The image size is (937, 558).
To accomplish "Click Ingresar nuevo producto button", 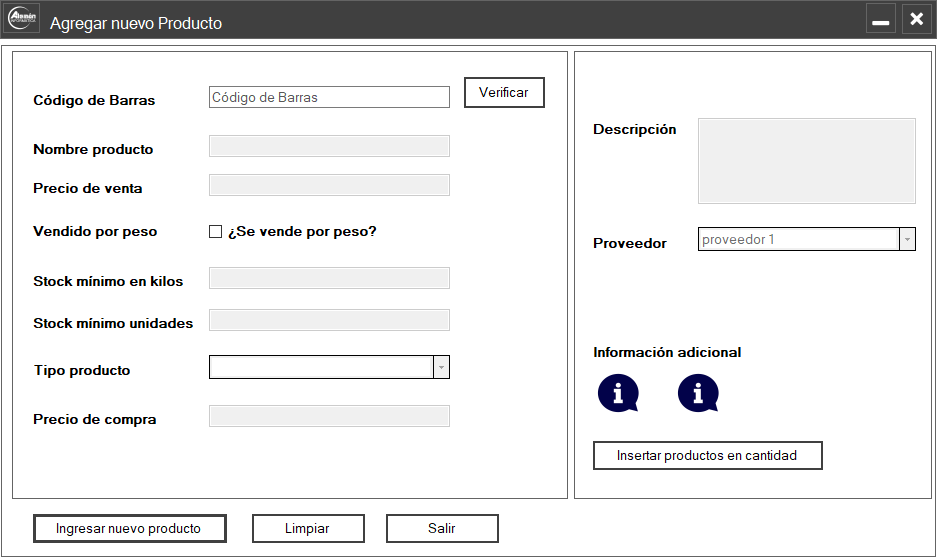I will 129,528.
